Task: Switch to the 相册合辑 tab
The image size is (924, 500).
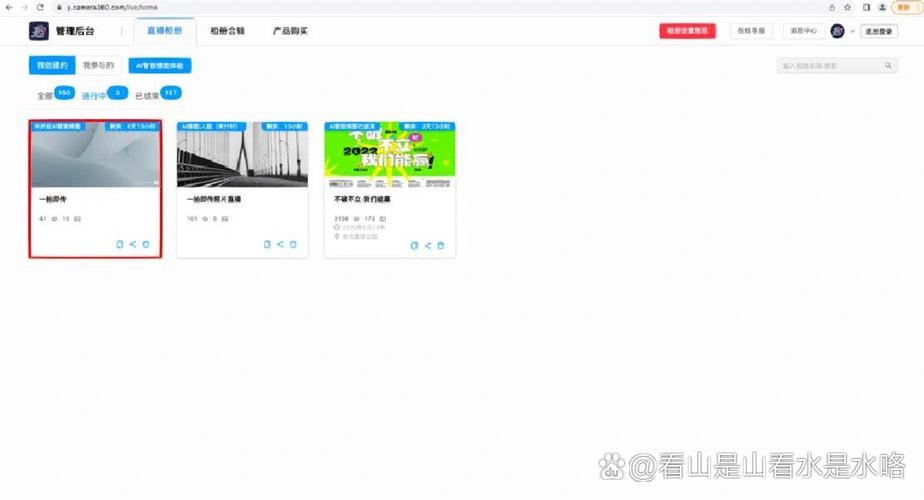Action: pyautogui.click(x=227, y=31)
